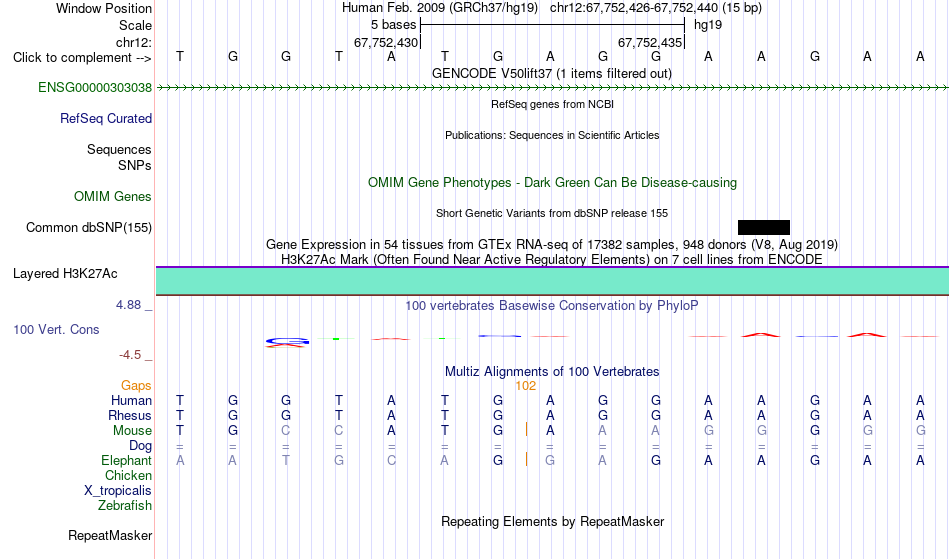Click the orange Gaps row label
The height and width of the screenshot is (559, 950).
coord(136,386)
